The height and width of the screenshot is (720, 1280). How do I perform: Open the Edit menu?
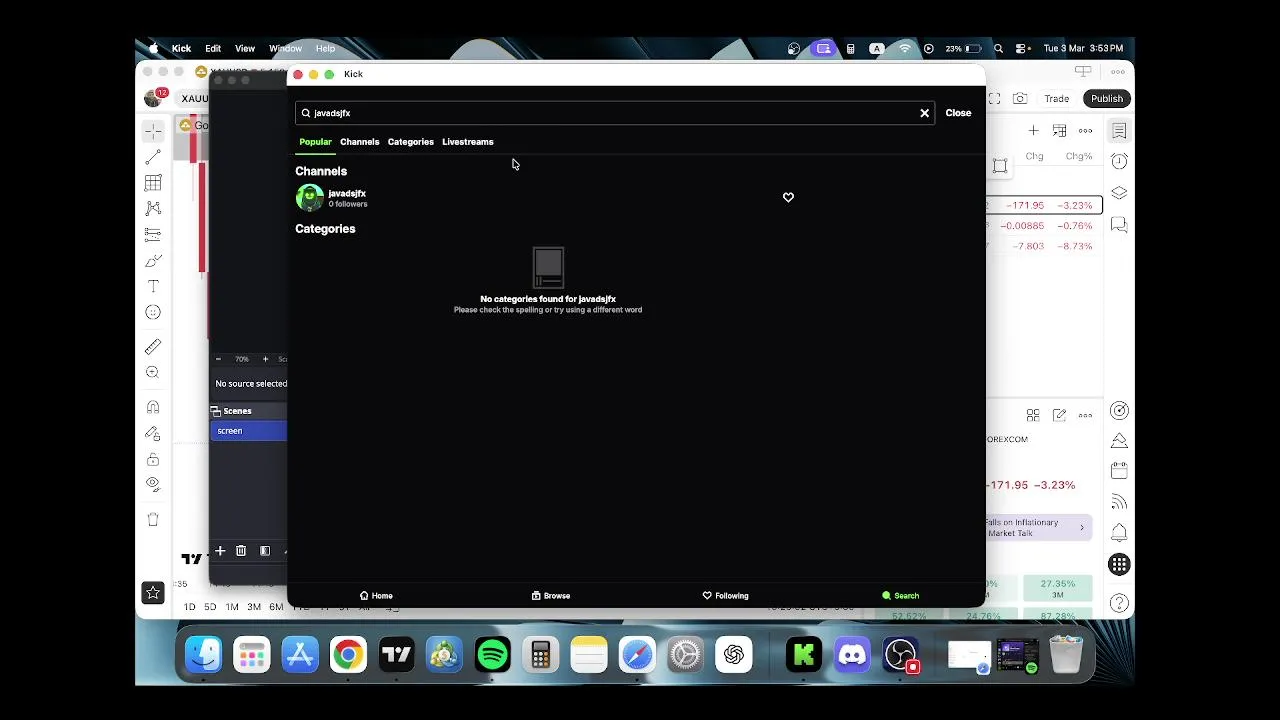[213, 48]
